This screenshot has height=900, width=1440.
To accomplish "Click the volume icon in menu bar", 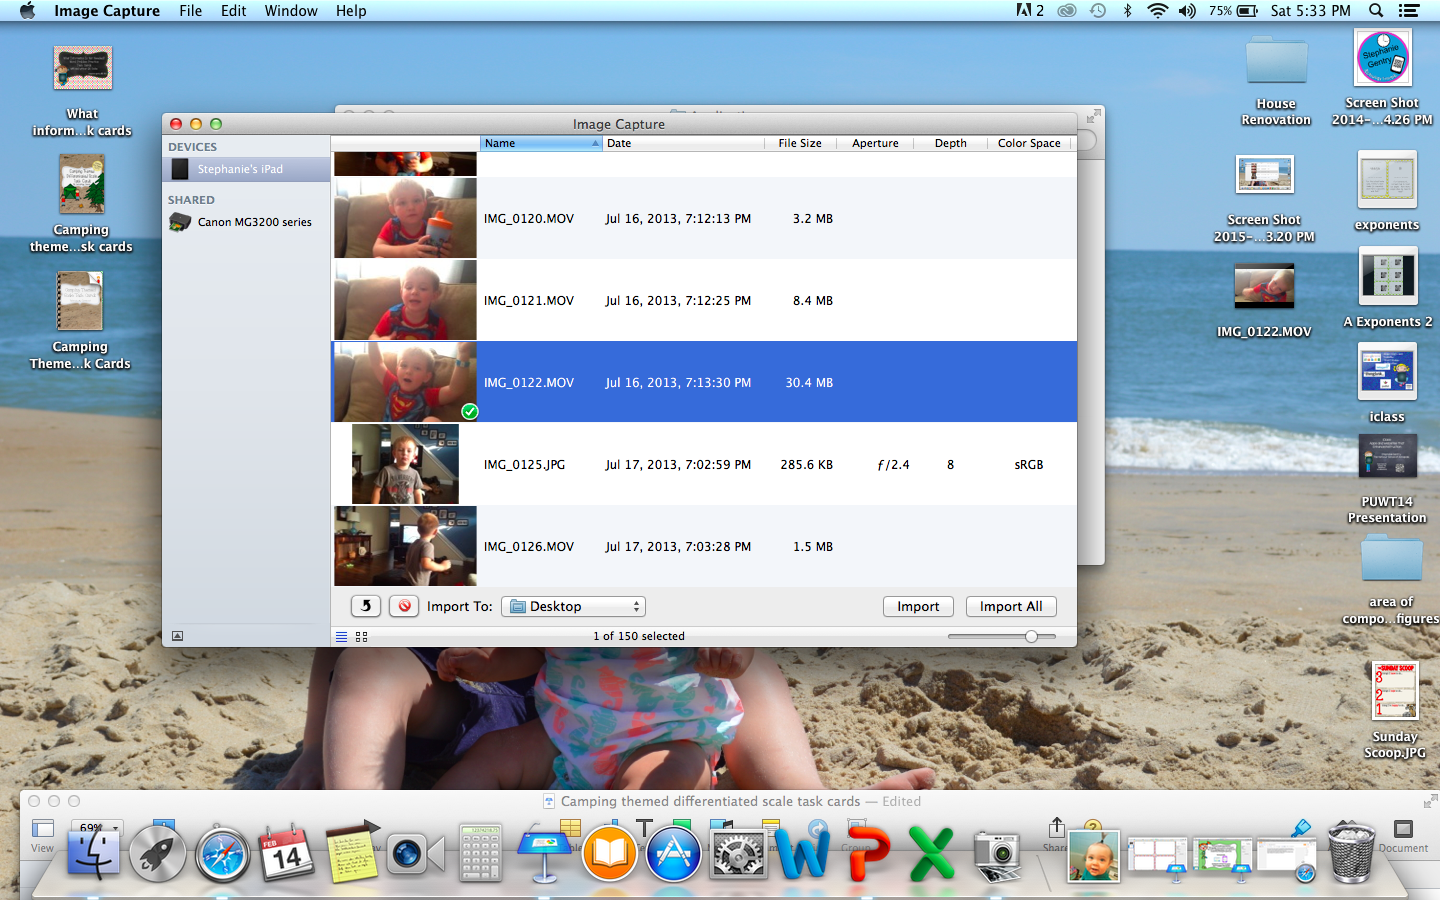I will coord(1187,11).
